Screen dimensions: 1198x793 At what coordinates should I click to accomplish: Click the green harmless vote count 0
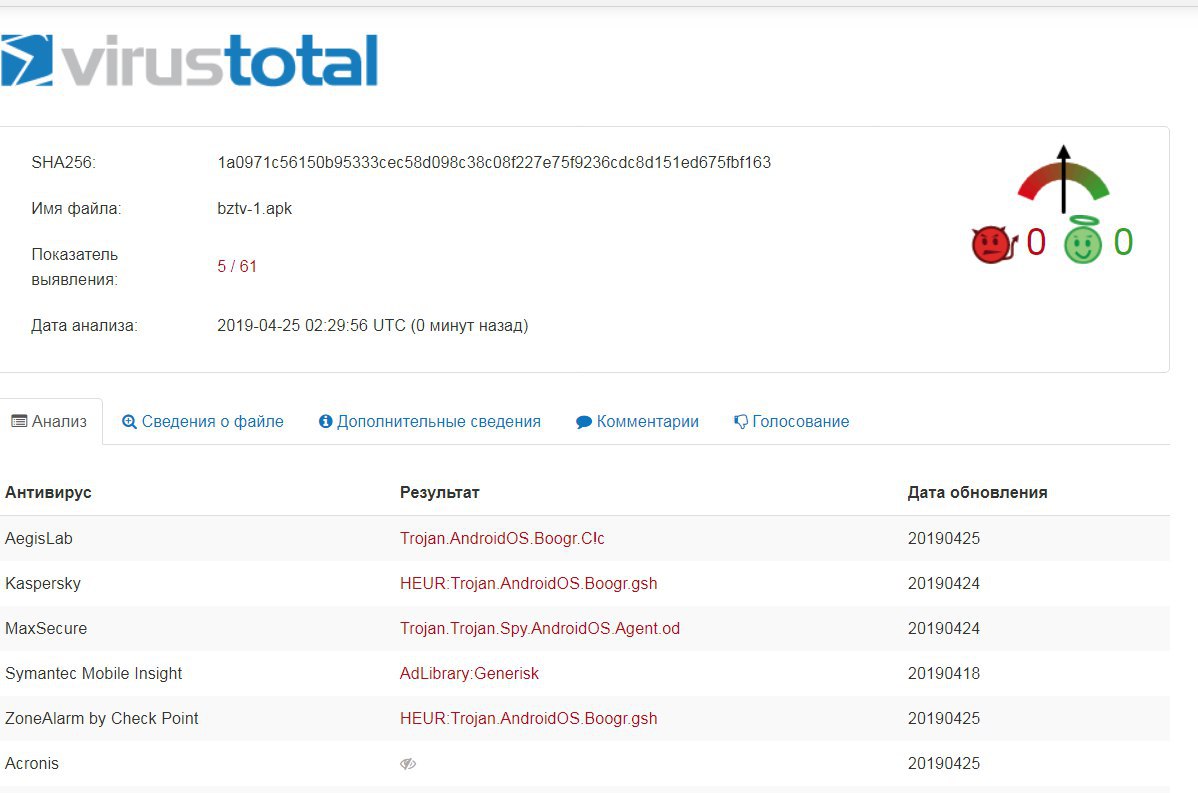click(1123, 242)
